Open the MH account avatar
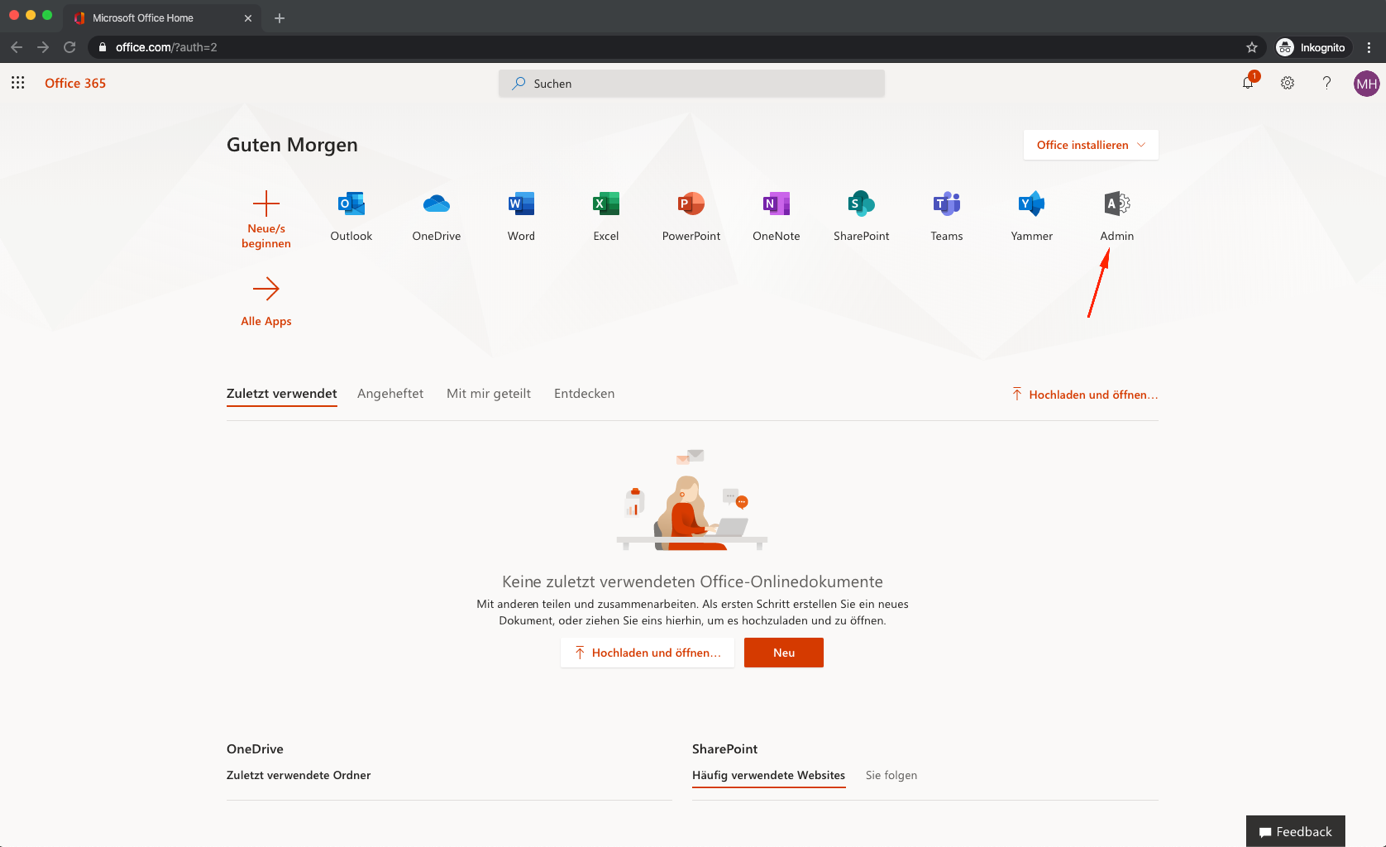This screenshot has width=1386, height=847. [x=1367, y=84]
